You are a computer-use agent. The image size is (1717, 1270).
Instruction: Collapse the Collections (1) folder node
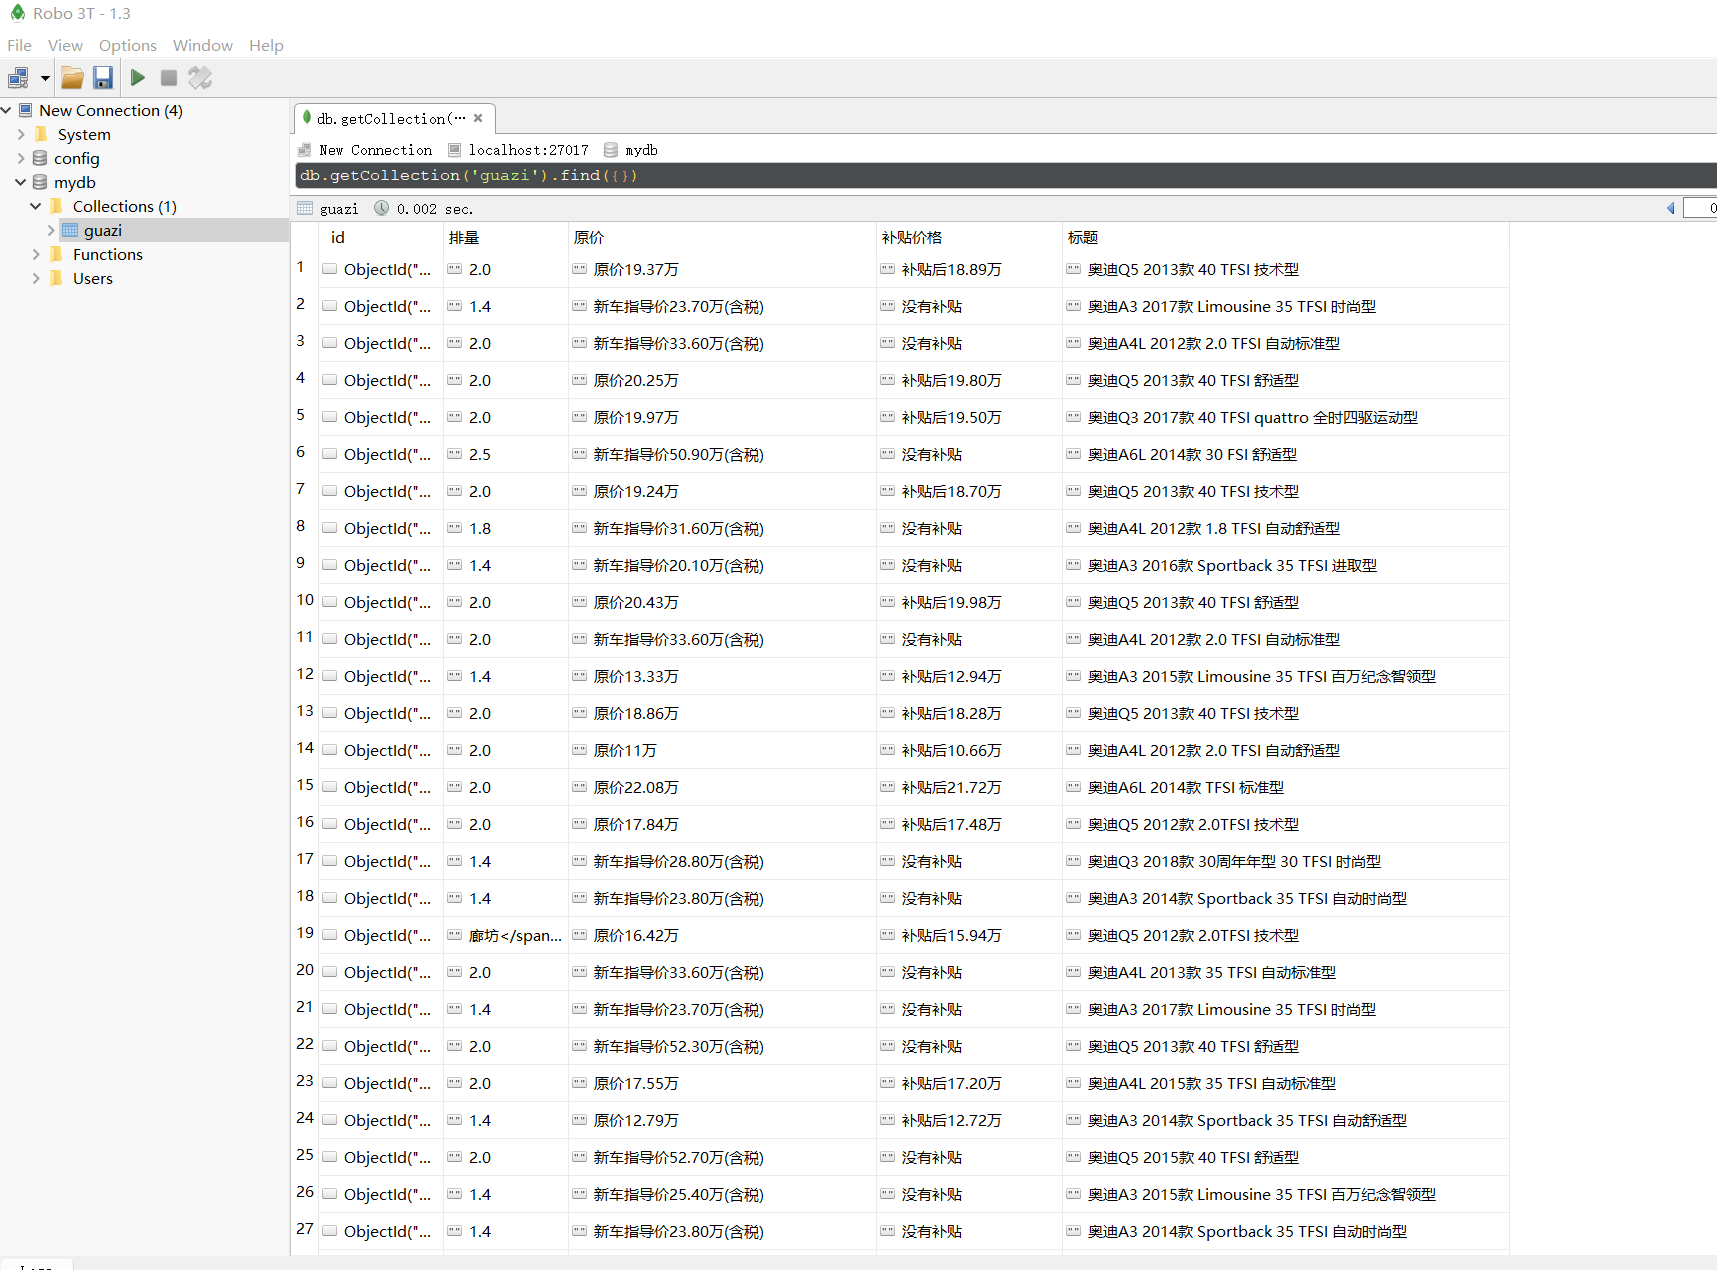point(36,206)
